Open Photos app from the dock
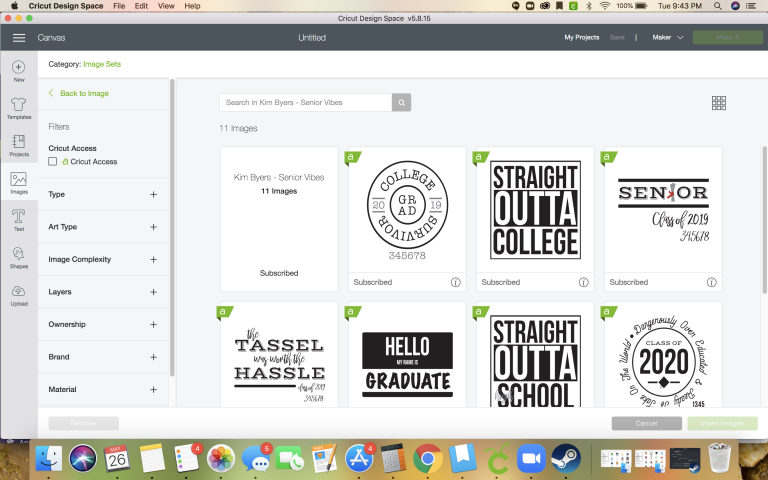 221,459
